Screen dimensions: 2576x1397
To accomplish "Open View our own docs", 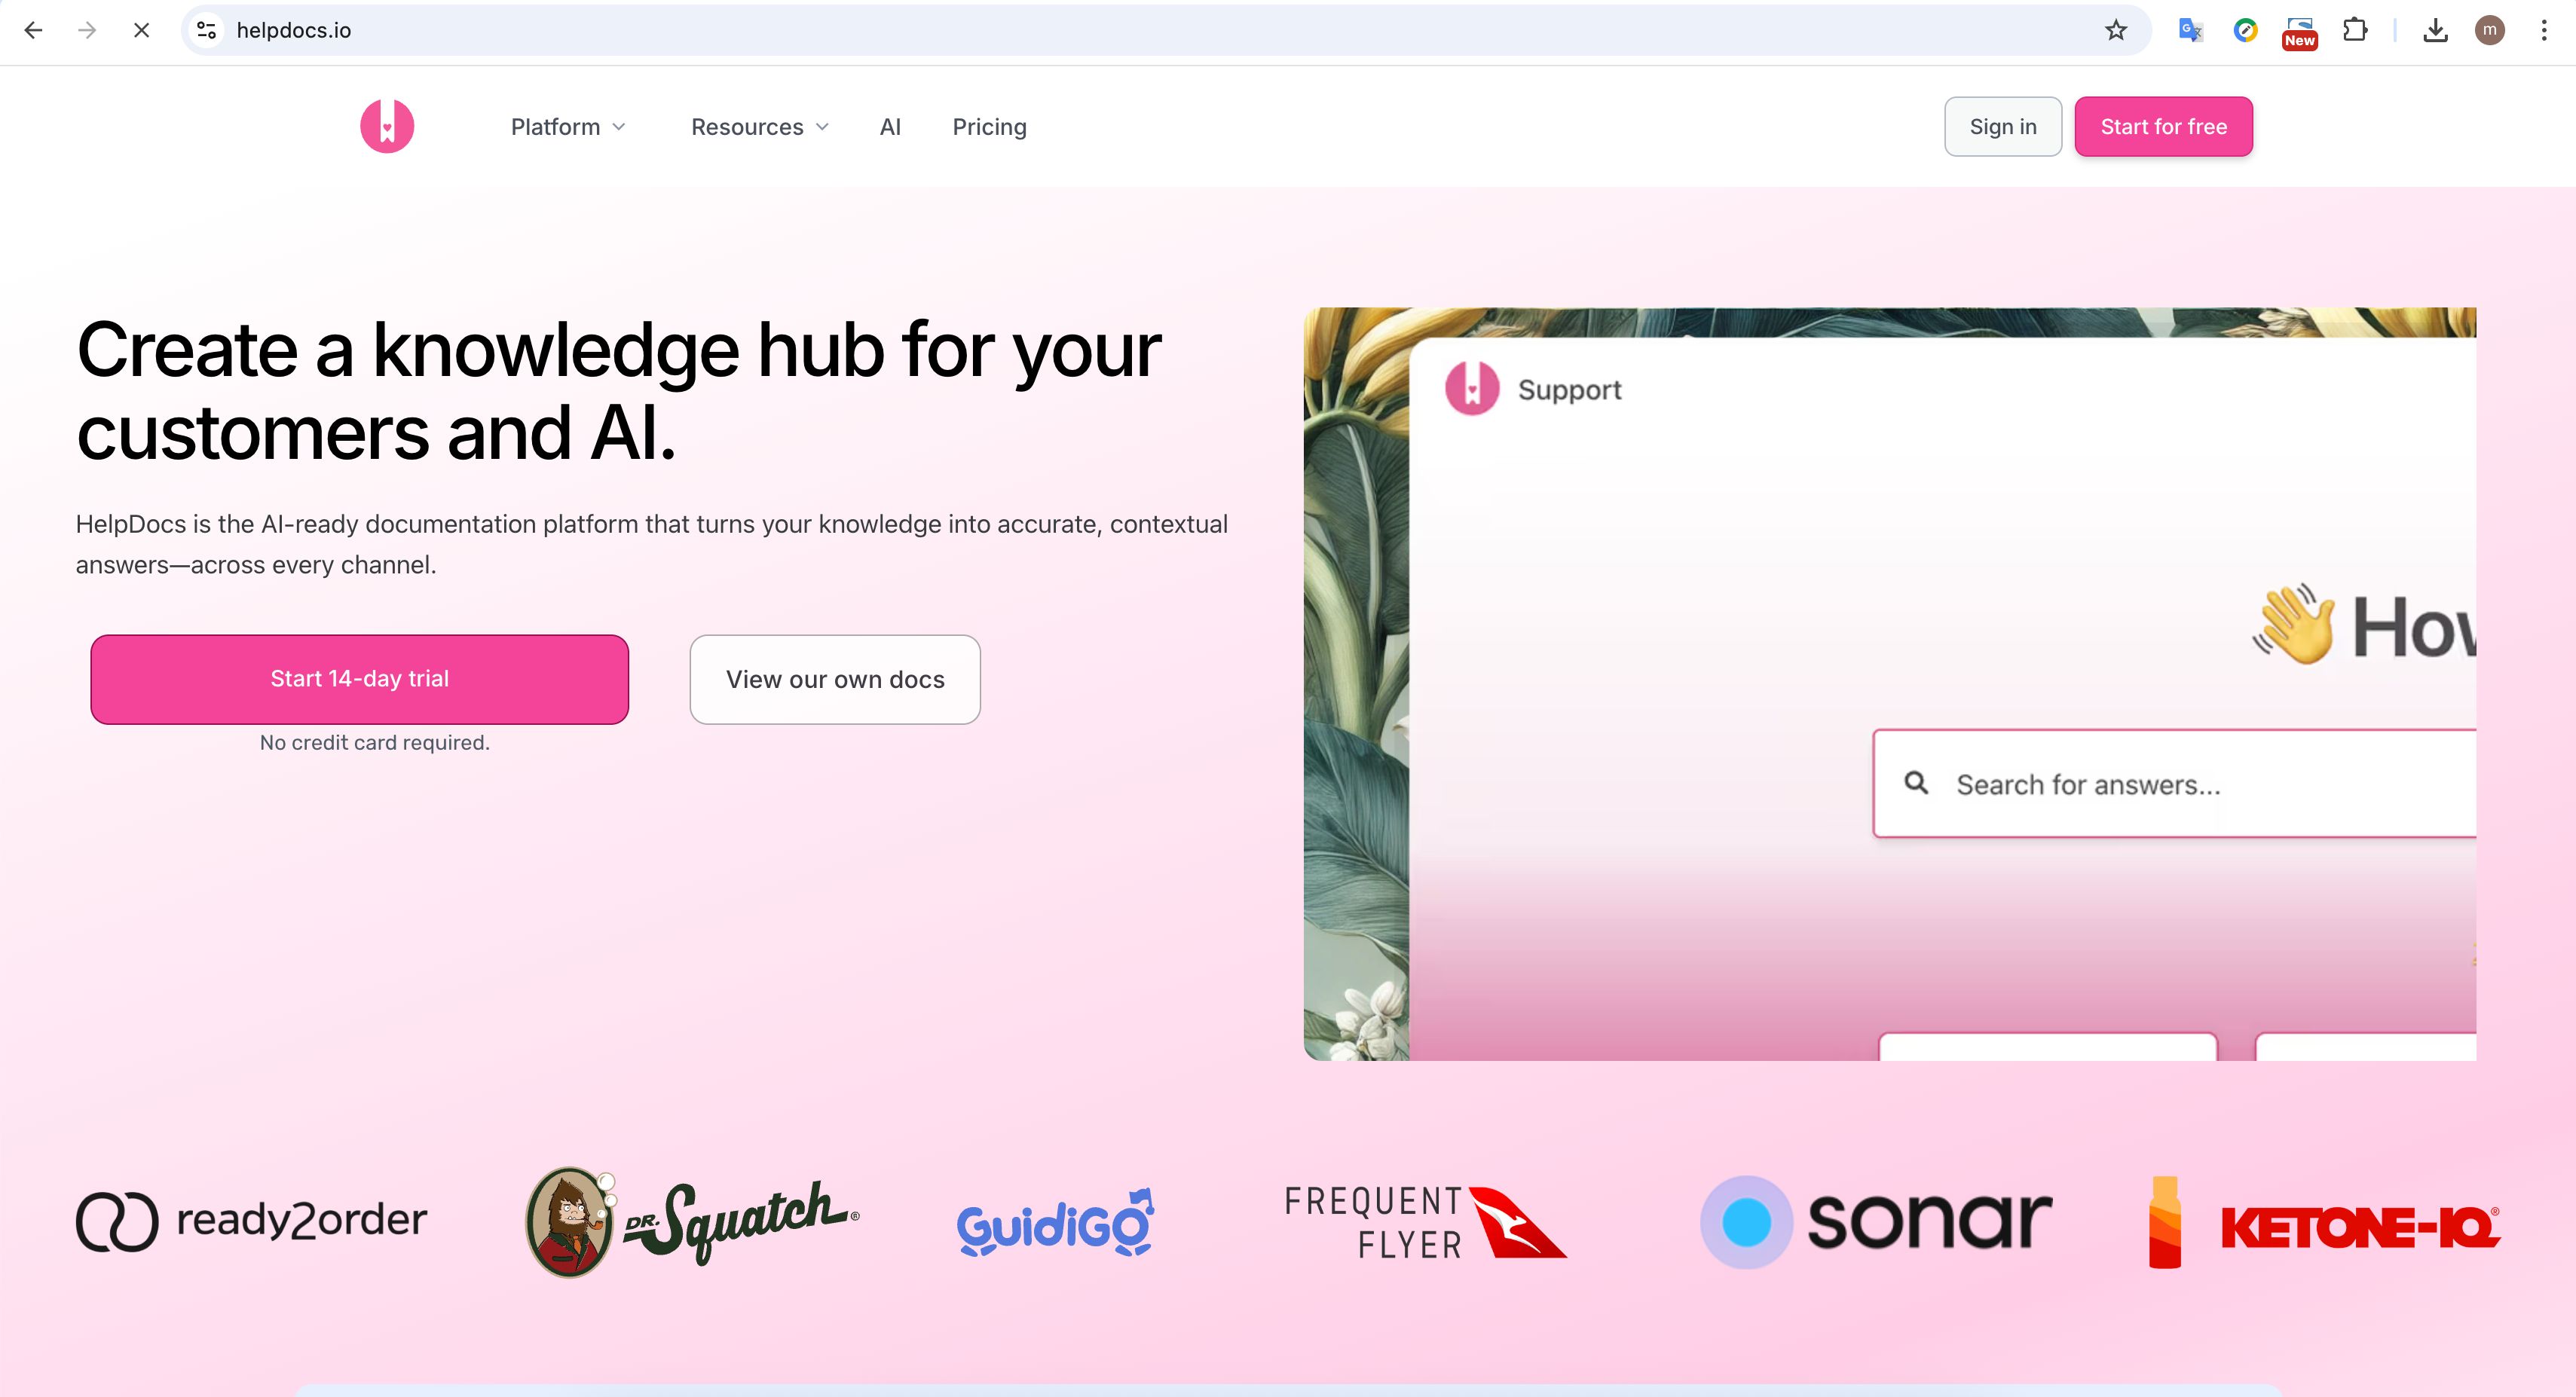I will [x=835, y=679].
